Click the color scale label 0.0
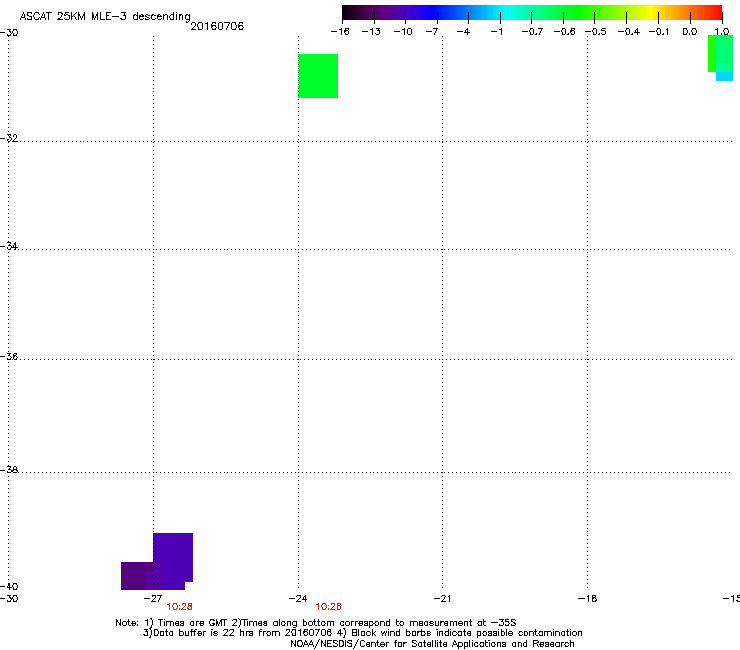Viewport: 740px width, 650px height. coord(690,32)
